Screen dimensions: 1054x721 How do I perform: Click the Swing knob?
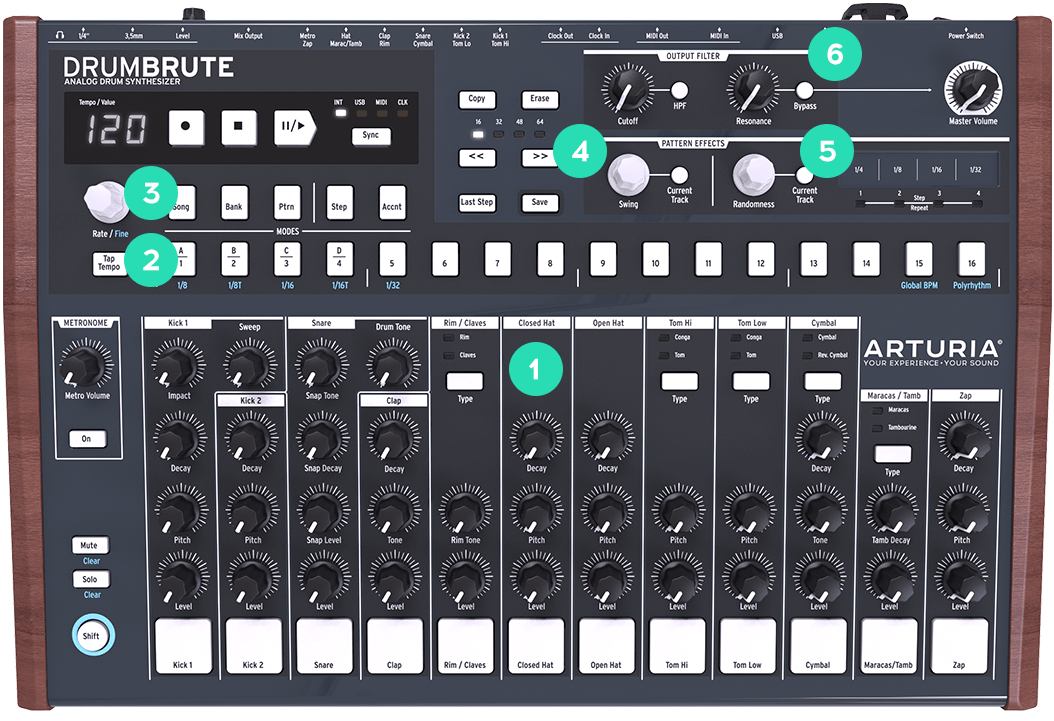coord(629,175)
